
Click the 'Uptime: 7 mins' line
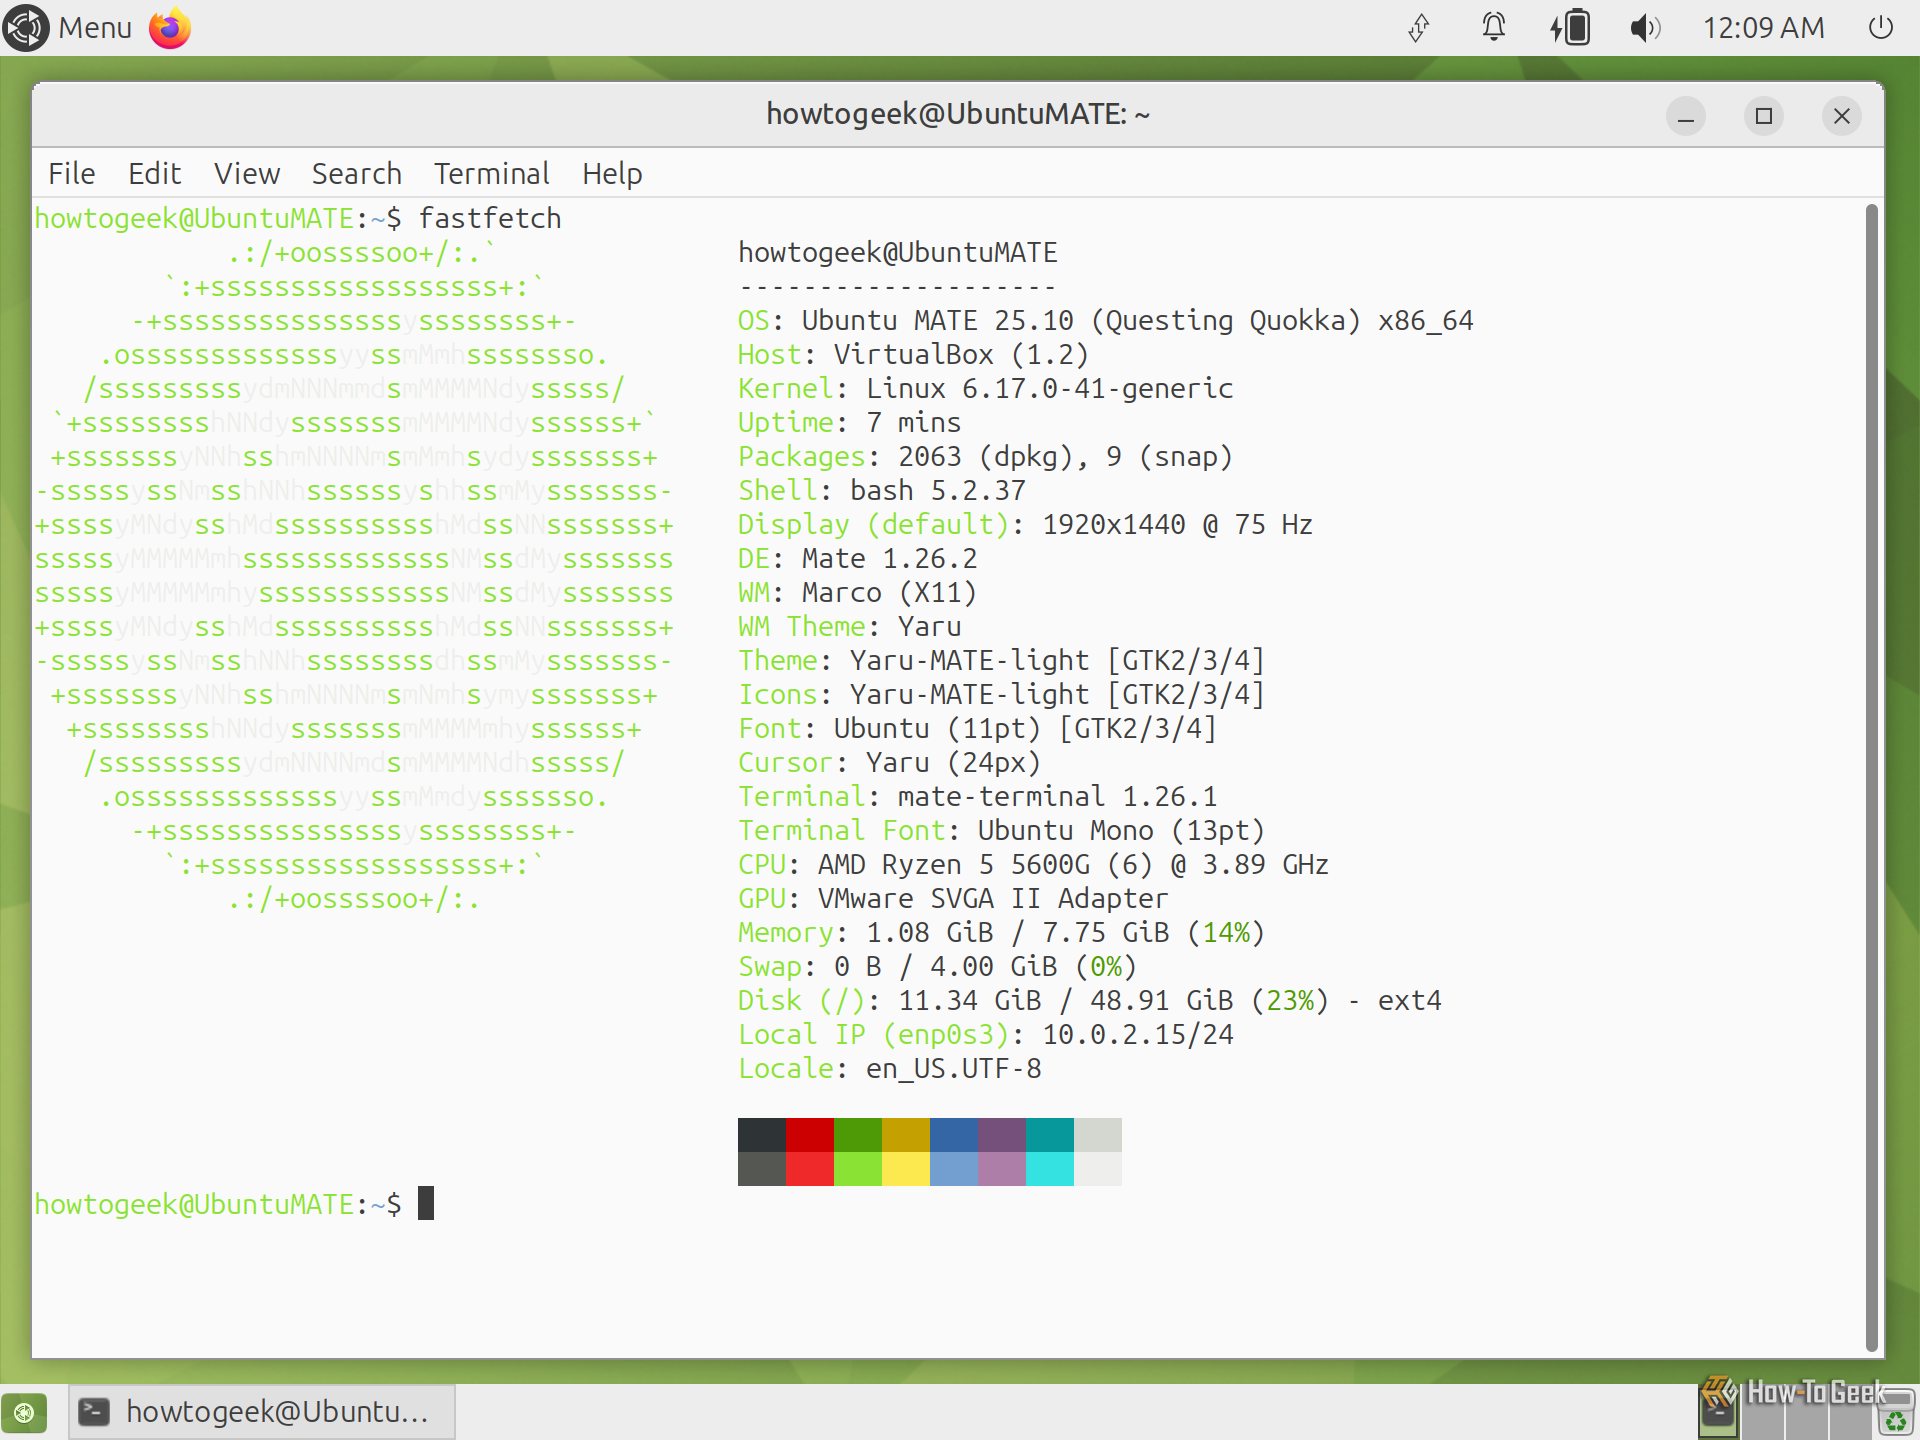tap(850, 422)
